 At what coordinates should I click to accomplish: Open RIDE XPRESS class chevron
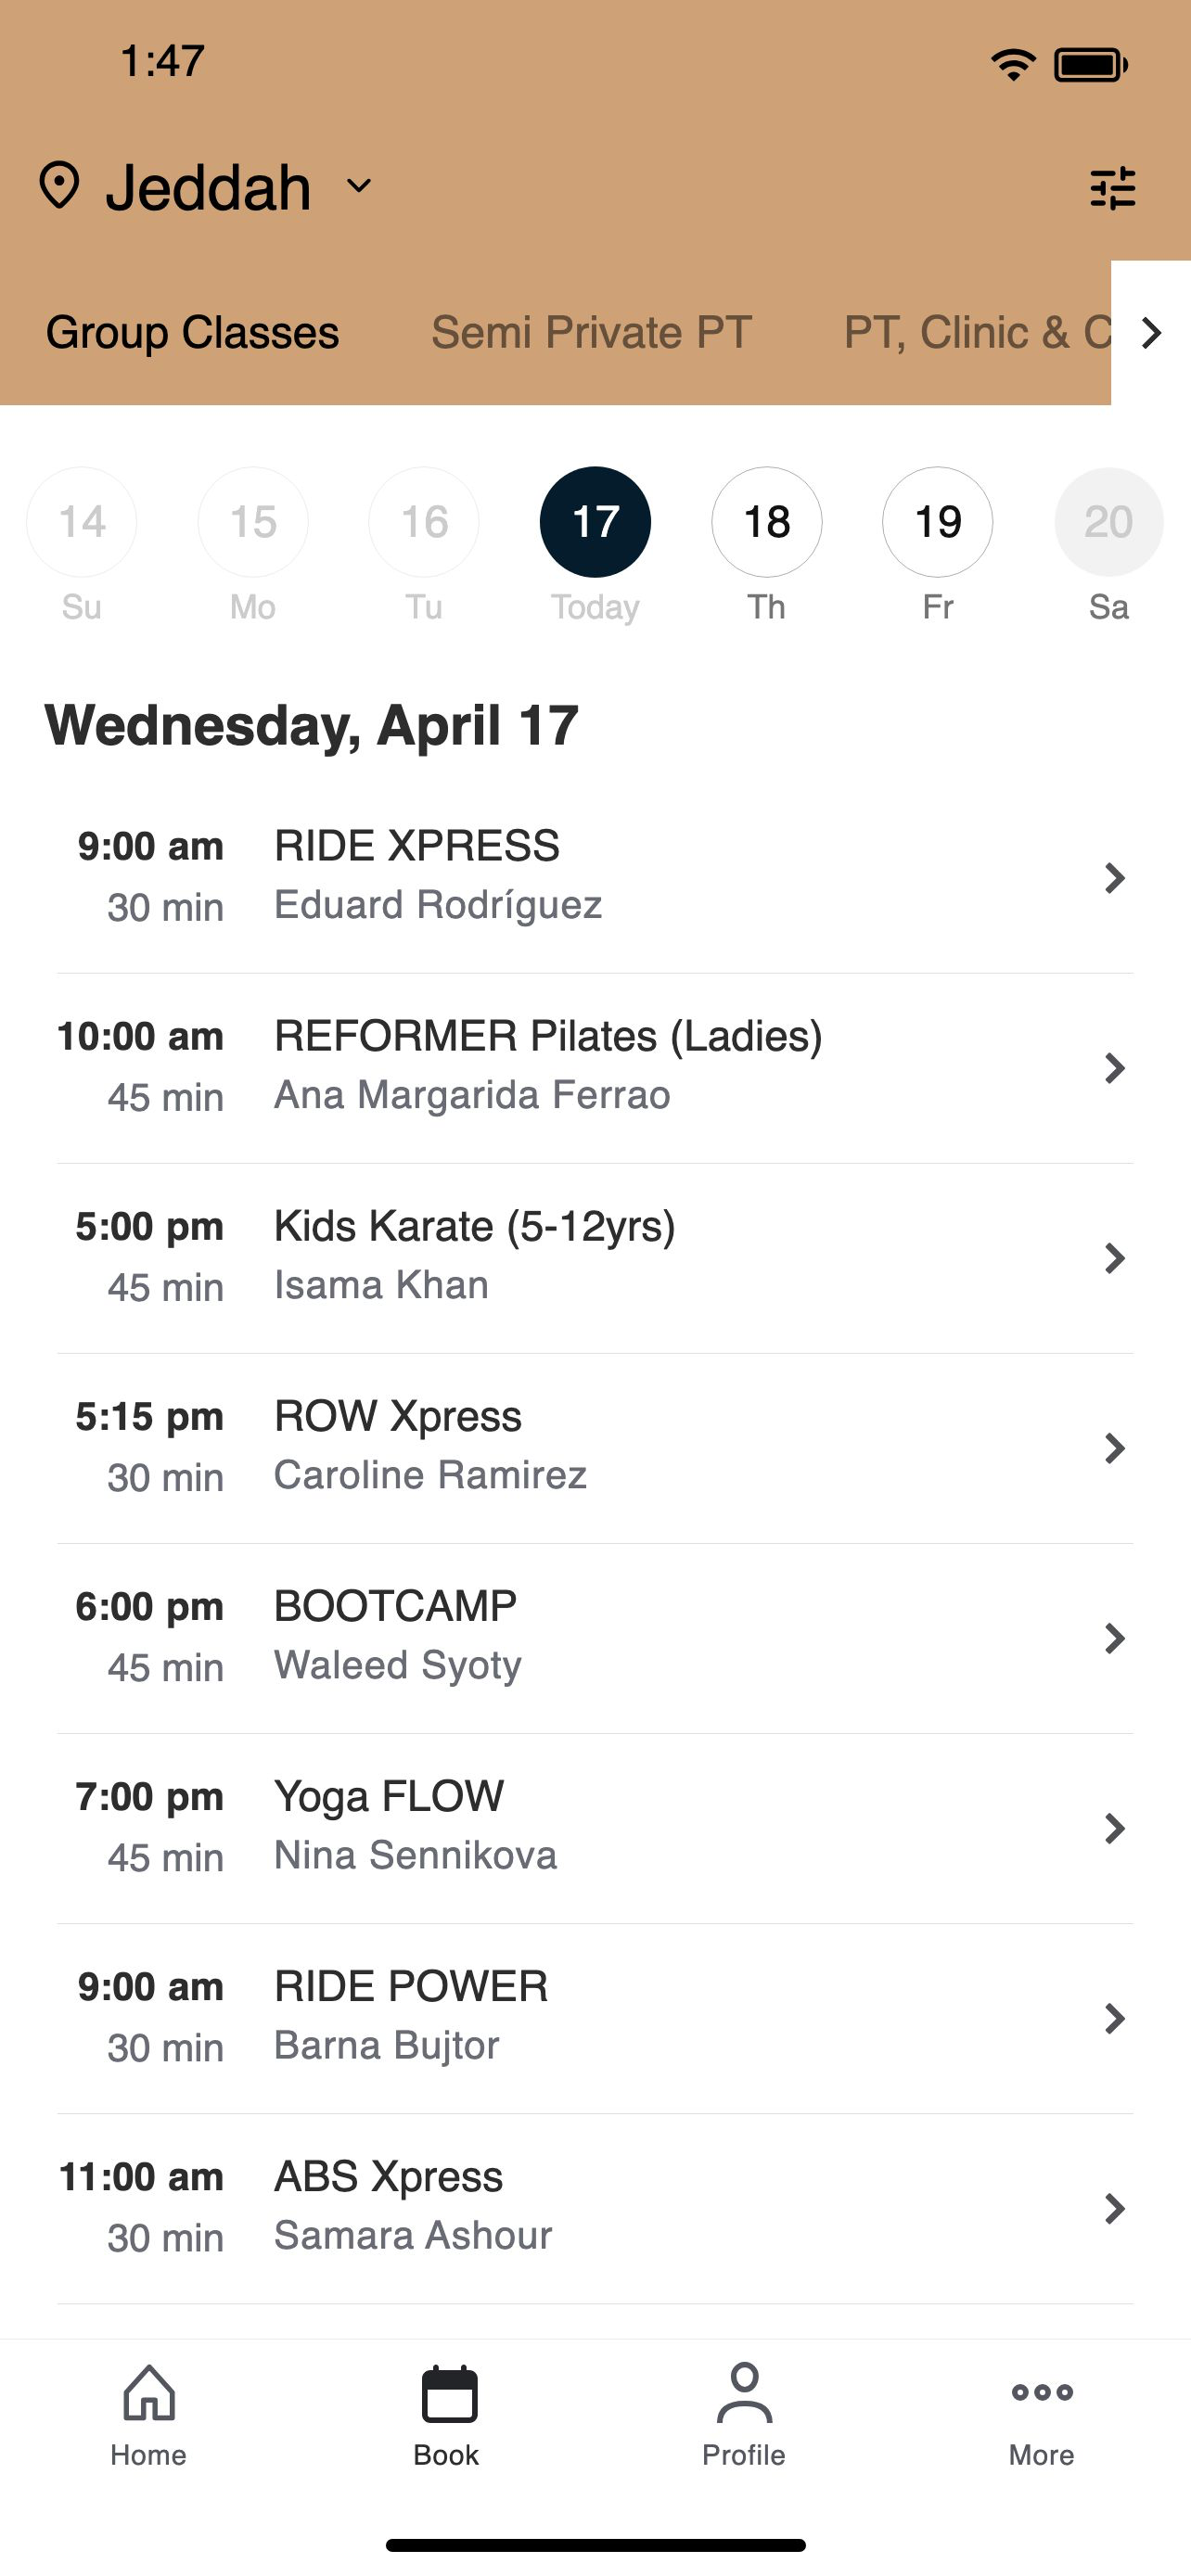click(1114, 878)
